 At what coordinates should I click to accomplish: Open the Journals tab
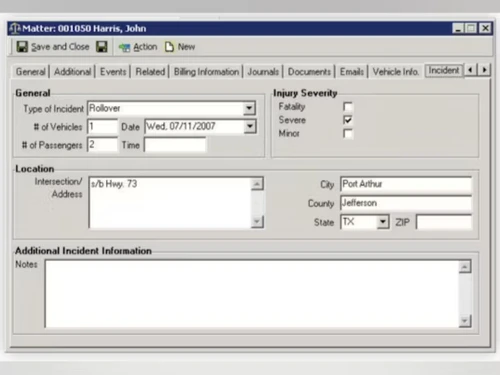263,72
